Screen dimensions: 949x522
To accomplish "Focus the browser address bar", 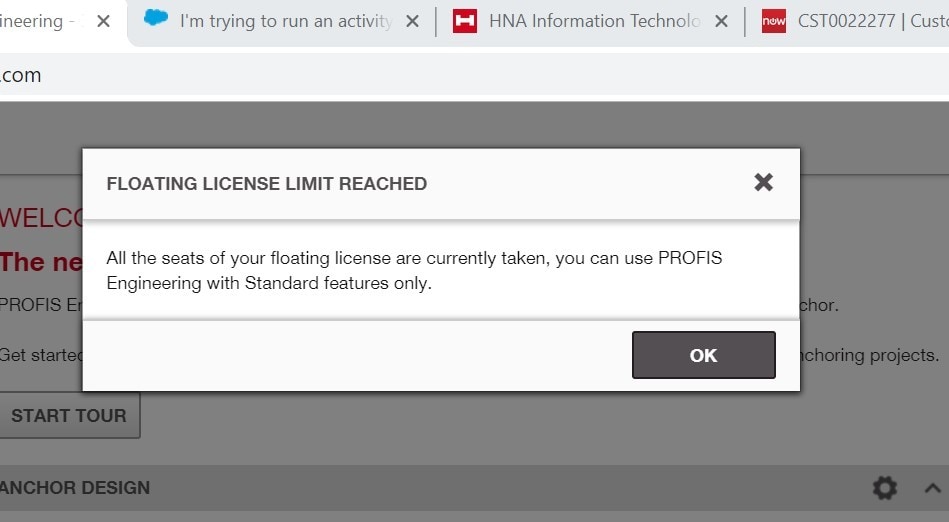I will coord(474,75).
